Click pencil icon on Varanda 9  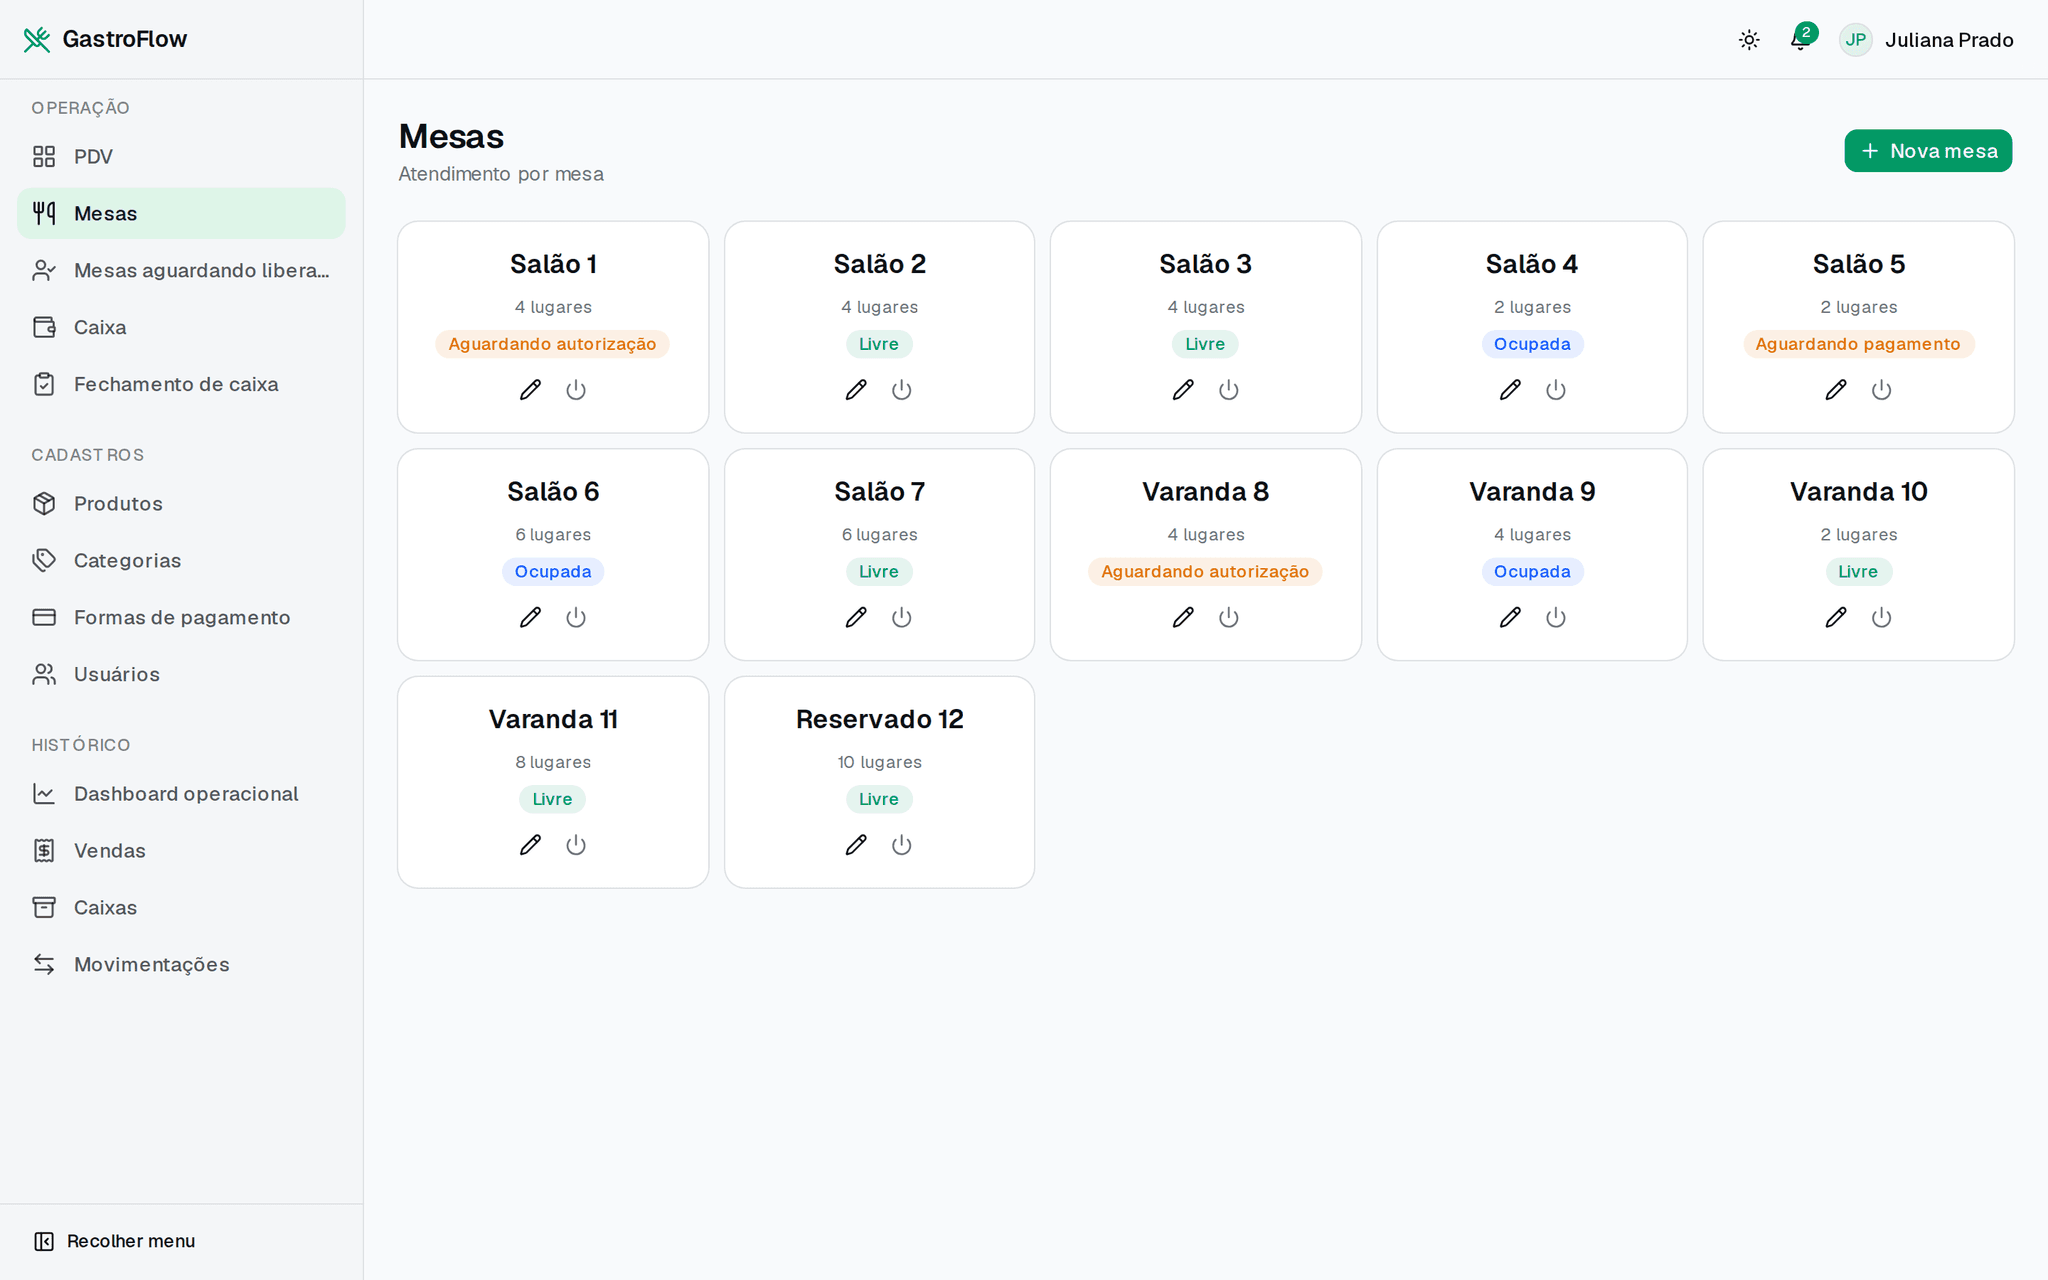(x=1510, y=617)
